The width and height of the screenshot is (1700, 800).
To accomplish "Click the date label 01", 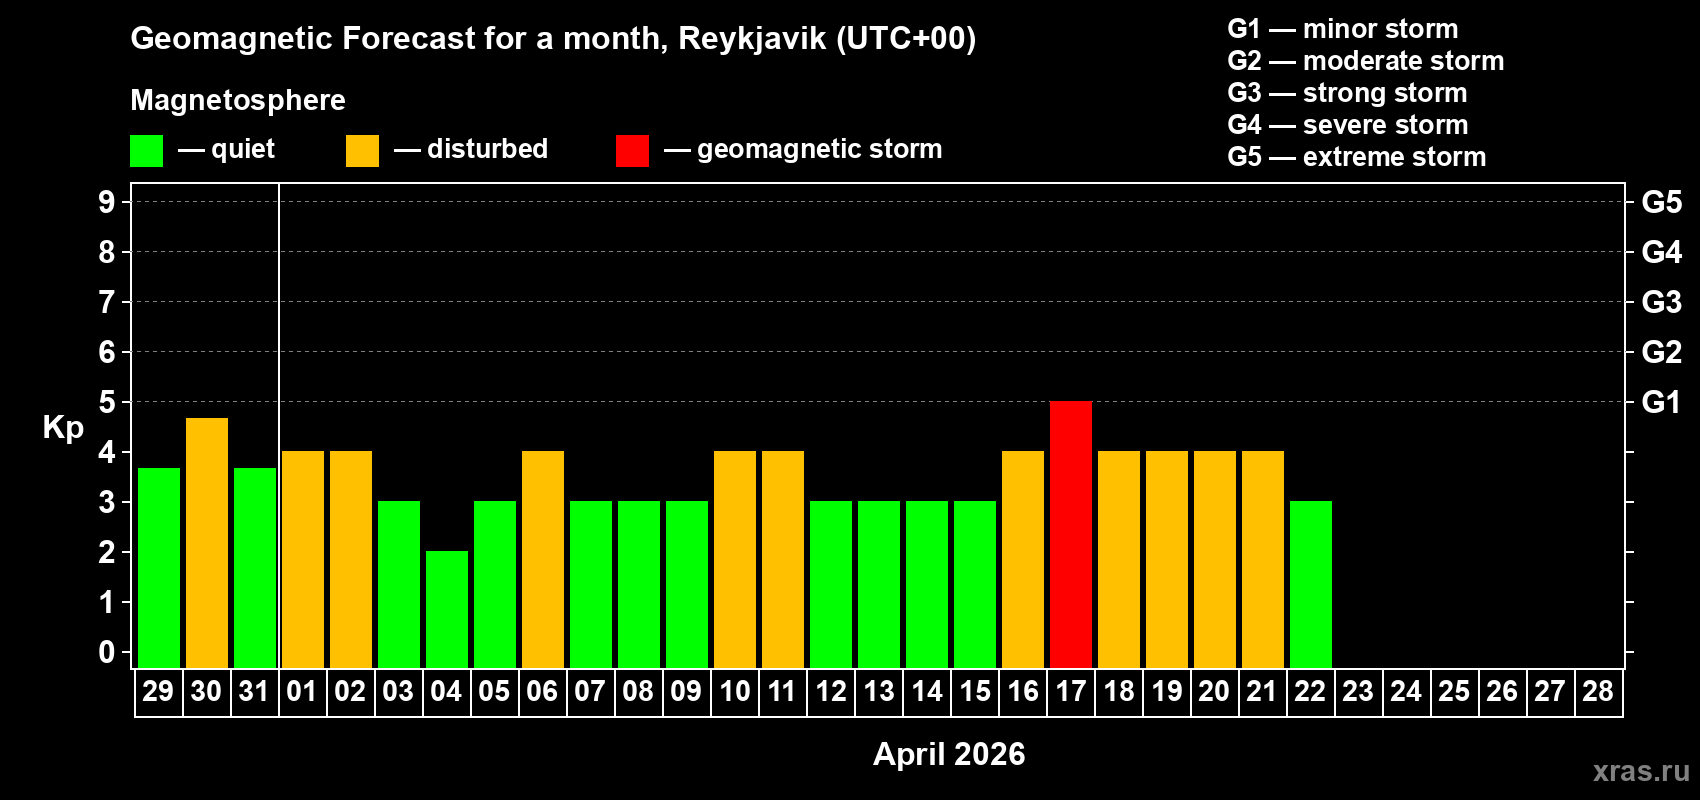I will [x=302, y=691].
